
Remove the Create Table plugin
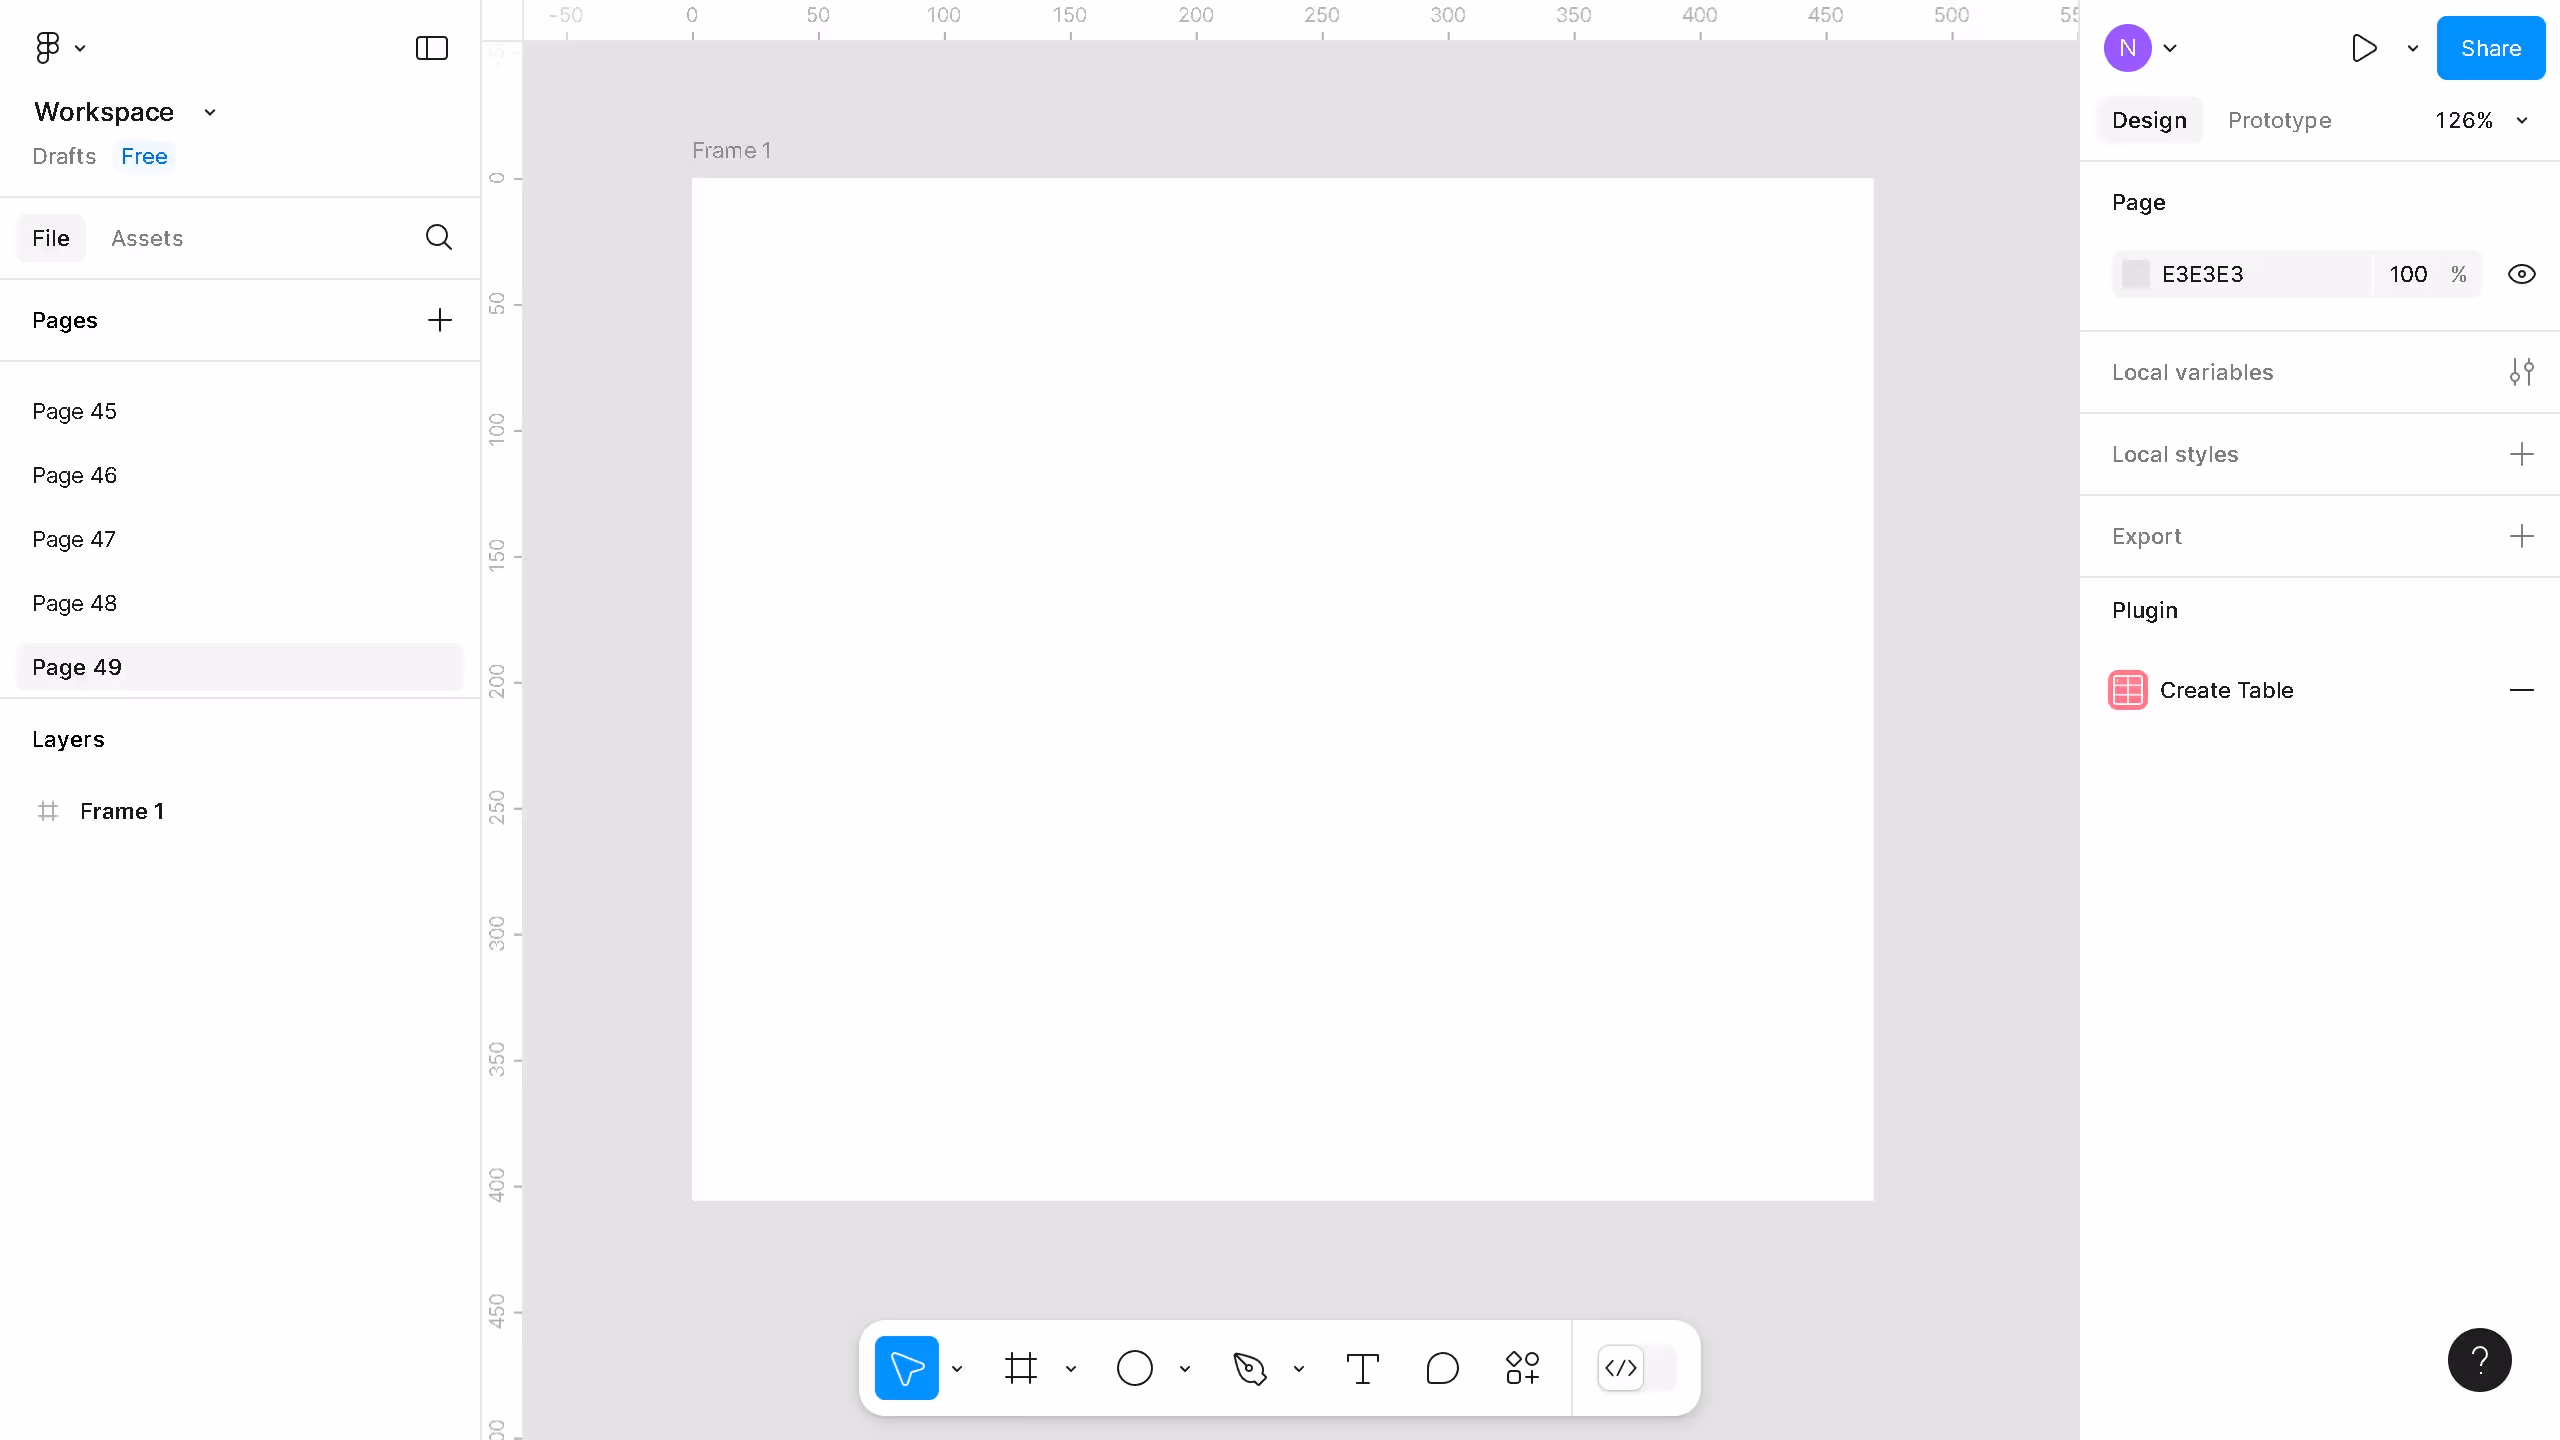click(2523, 690)
